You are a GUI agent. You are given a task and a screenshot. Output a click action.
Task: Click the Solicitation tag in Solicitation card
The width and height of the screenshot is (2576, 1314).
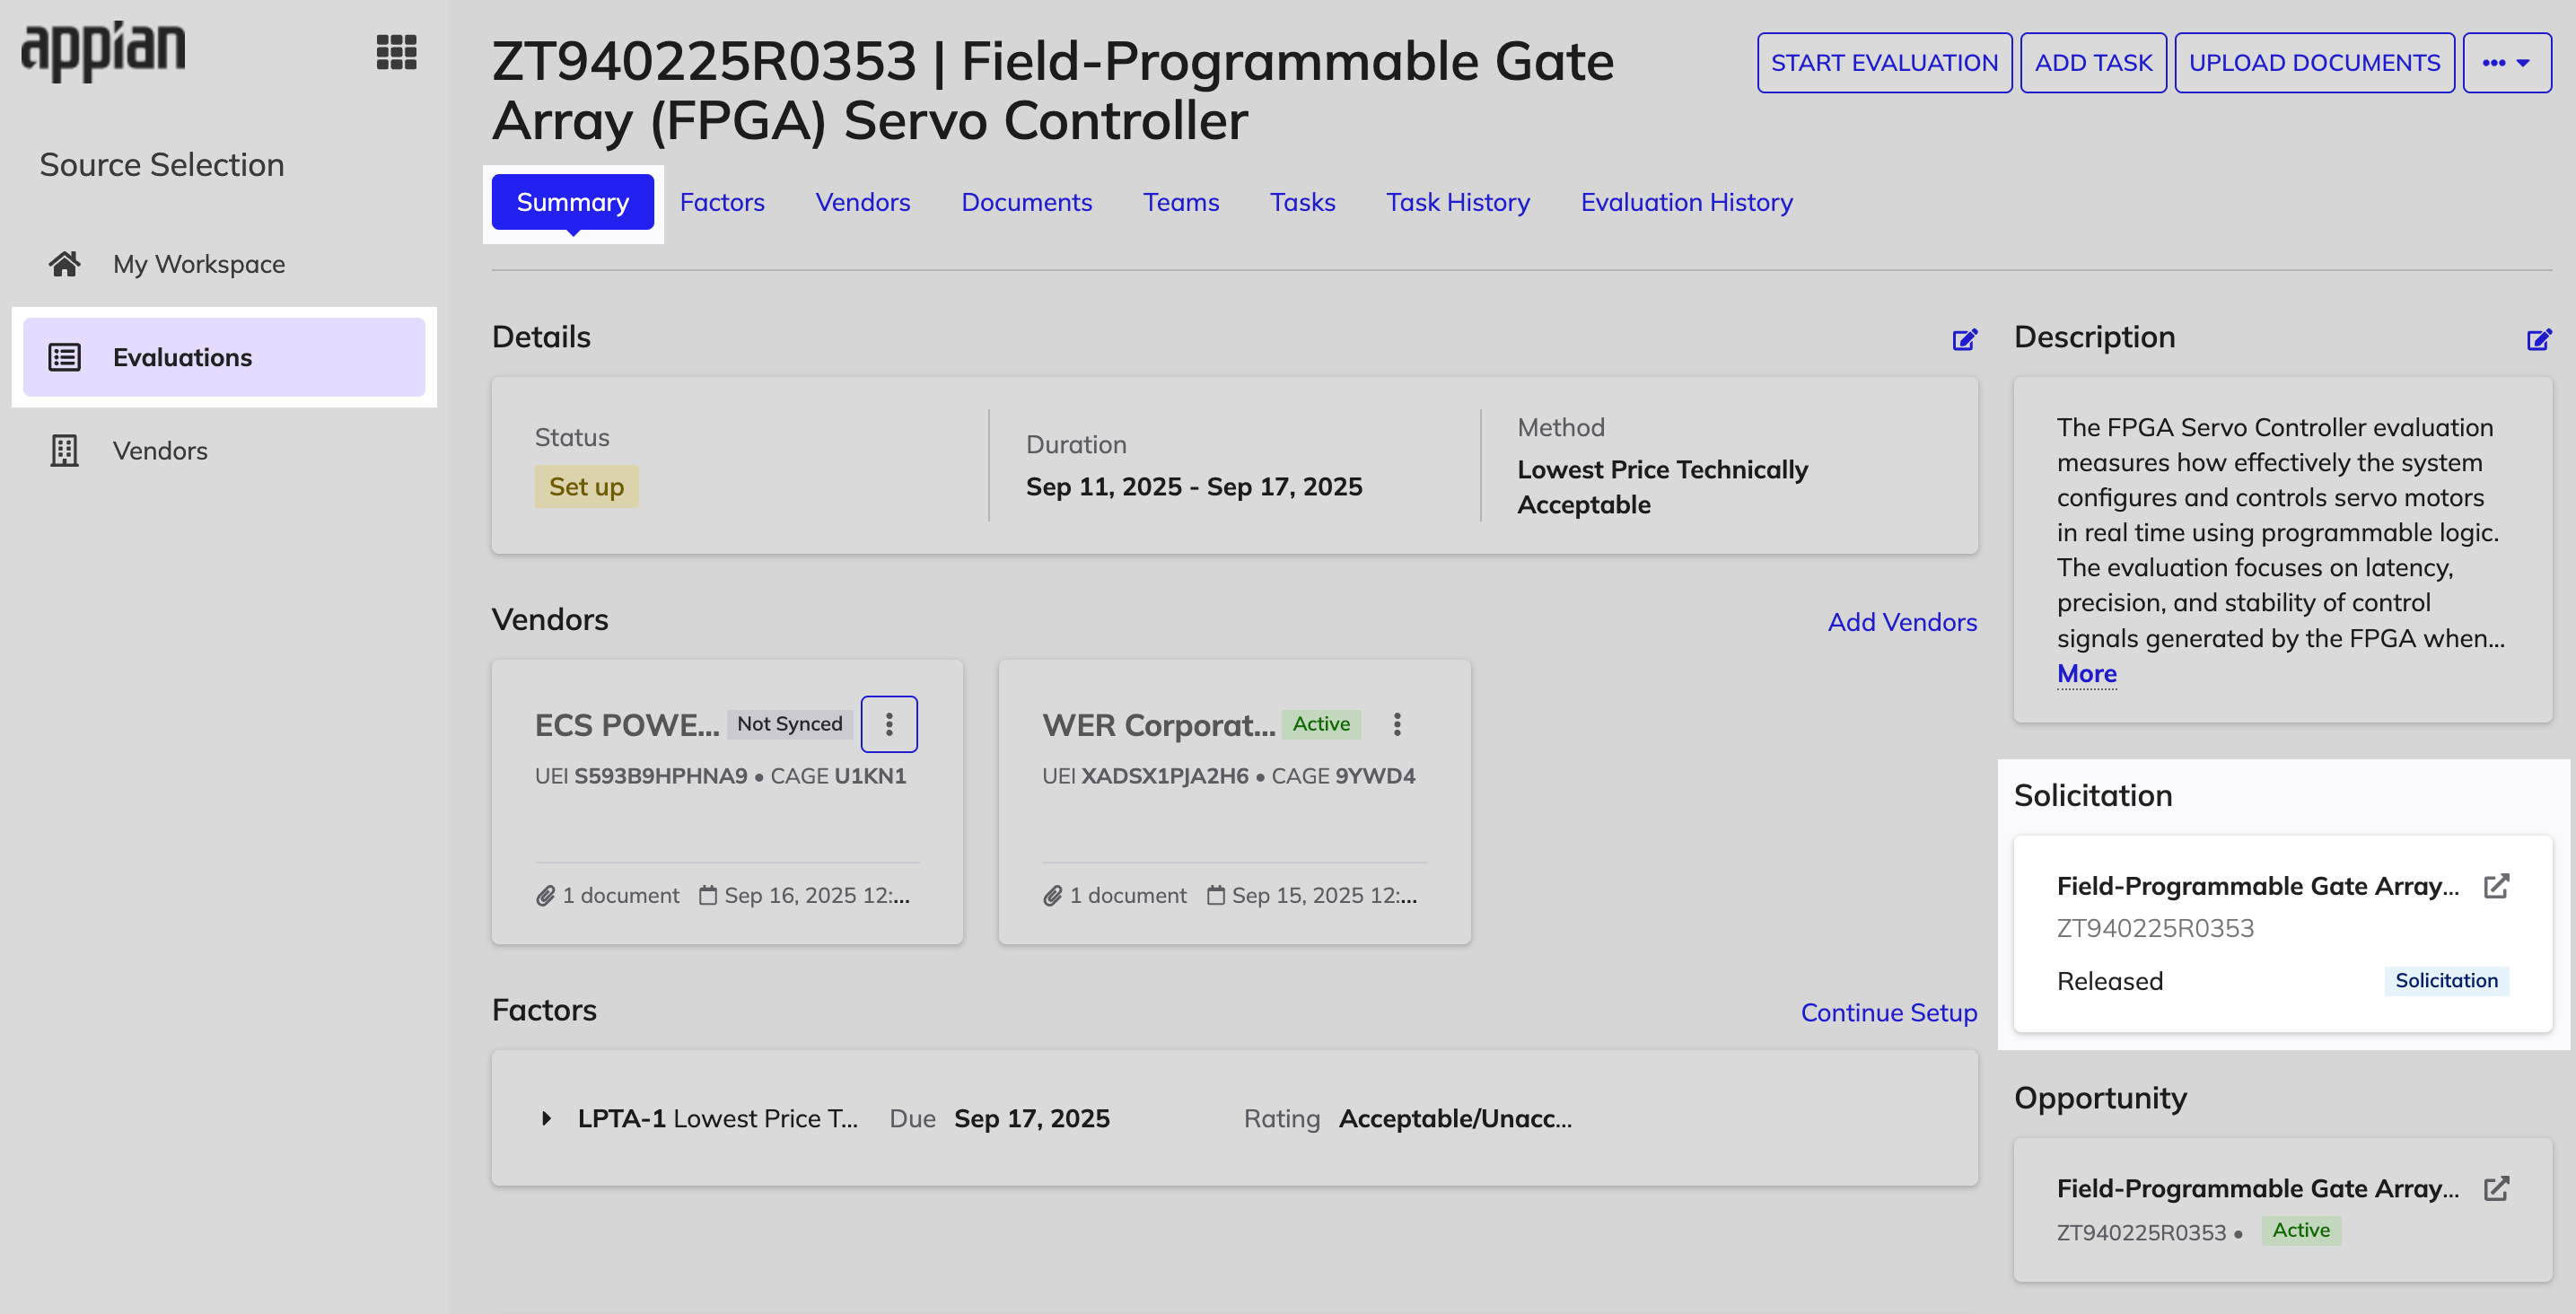pos(2446,981)
